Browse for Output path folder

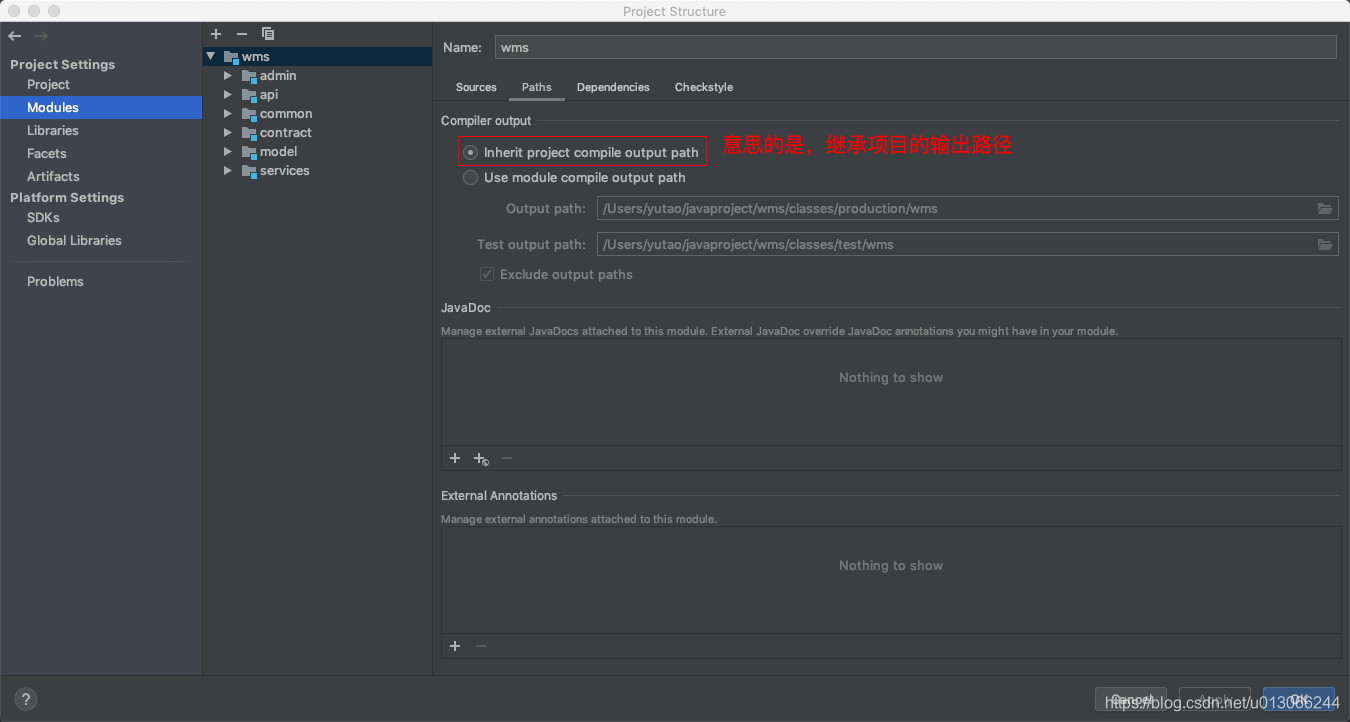point(1325,208)
